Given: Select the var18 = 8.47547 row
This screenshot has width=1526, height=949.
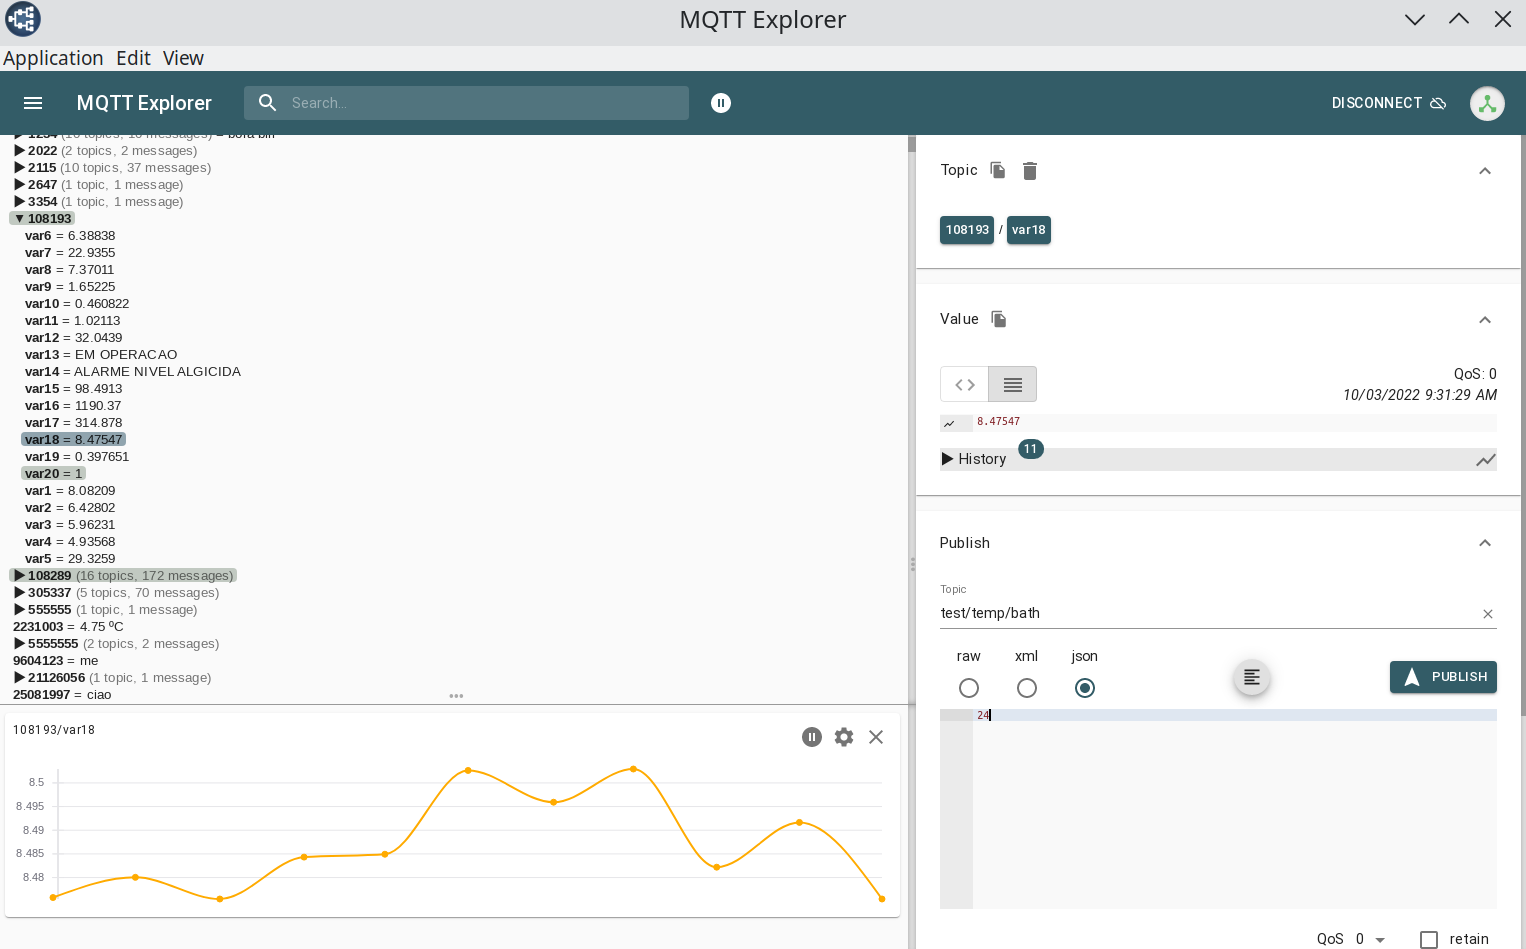Looking at the screenshot, I should click(x=73, y=440).
